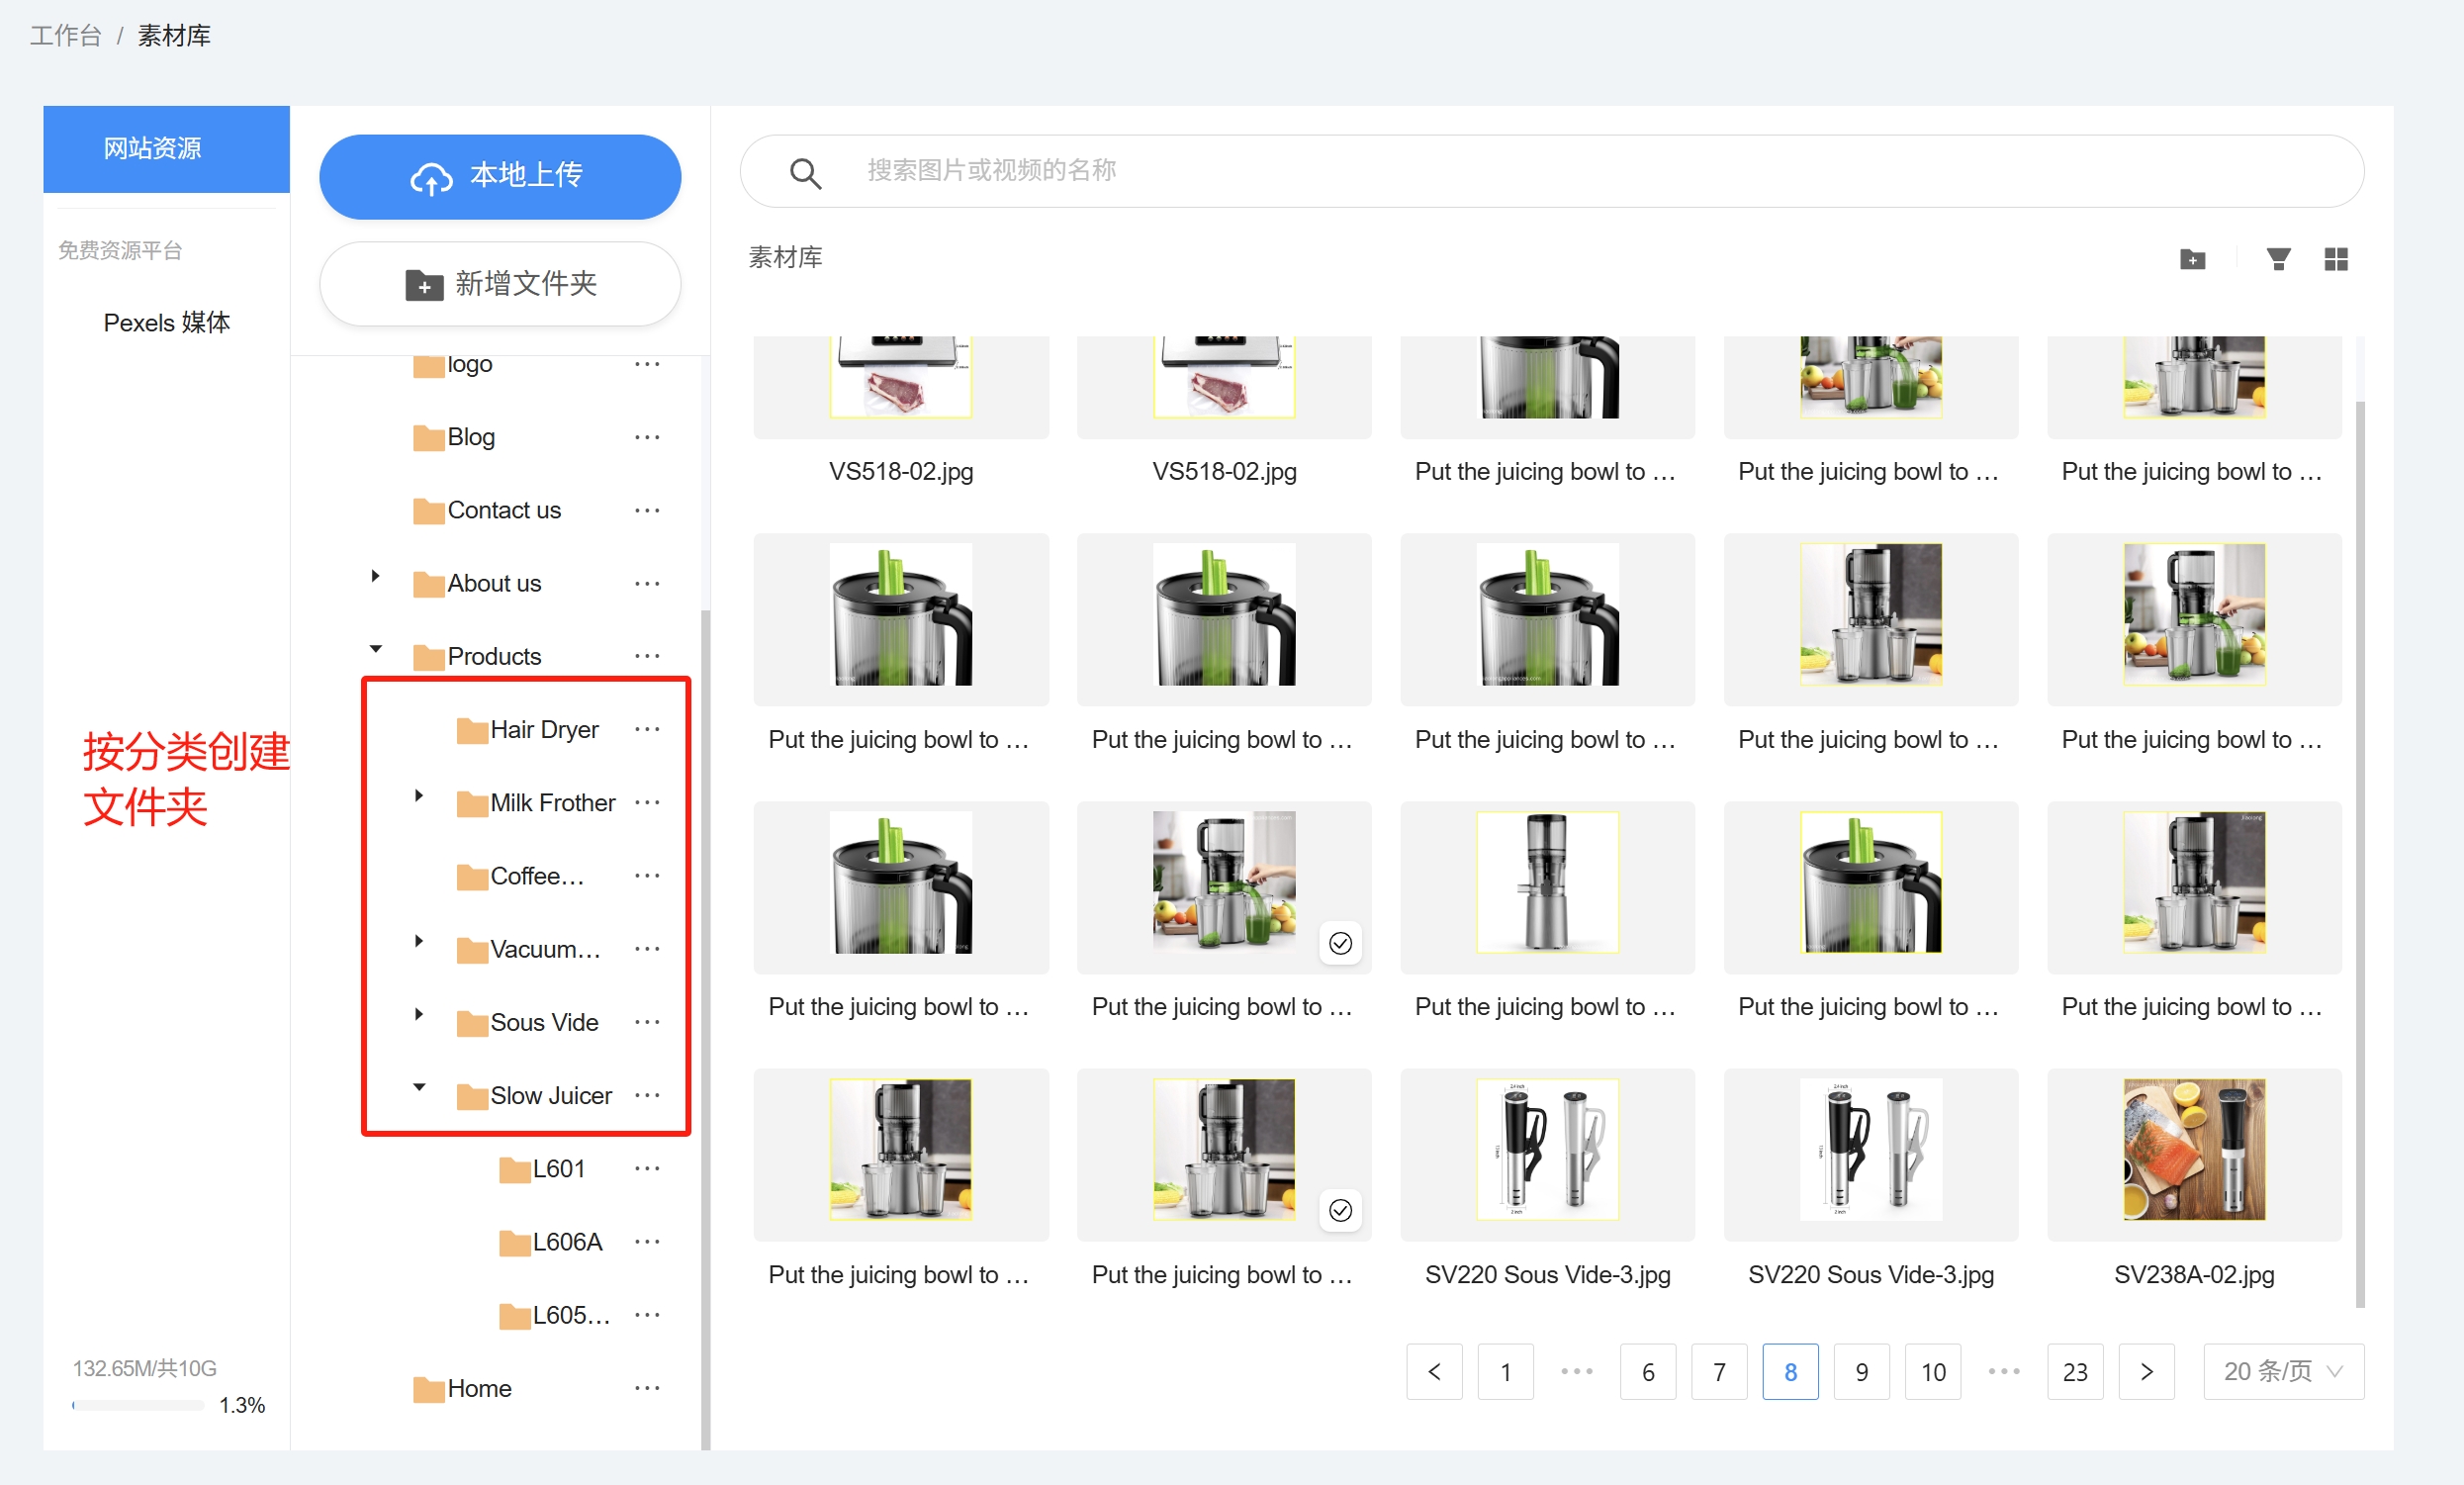Open the 工作台 breadcrumb item
The width and height of the screenshot is (2464, 1485).
coord(64,35)
